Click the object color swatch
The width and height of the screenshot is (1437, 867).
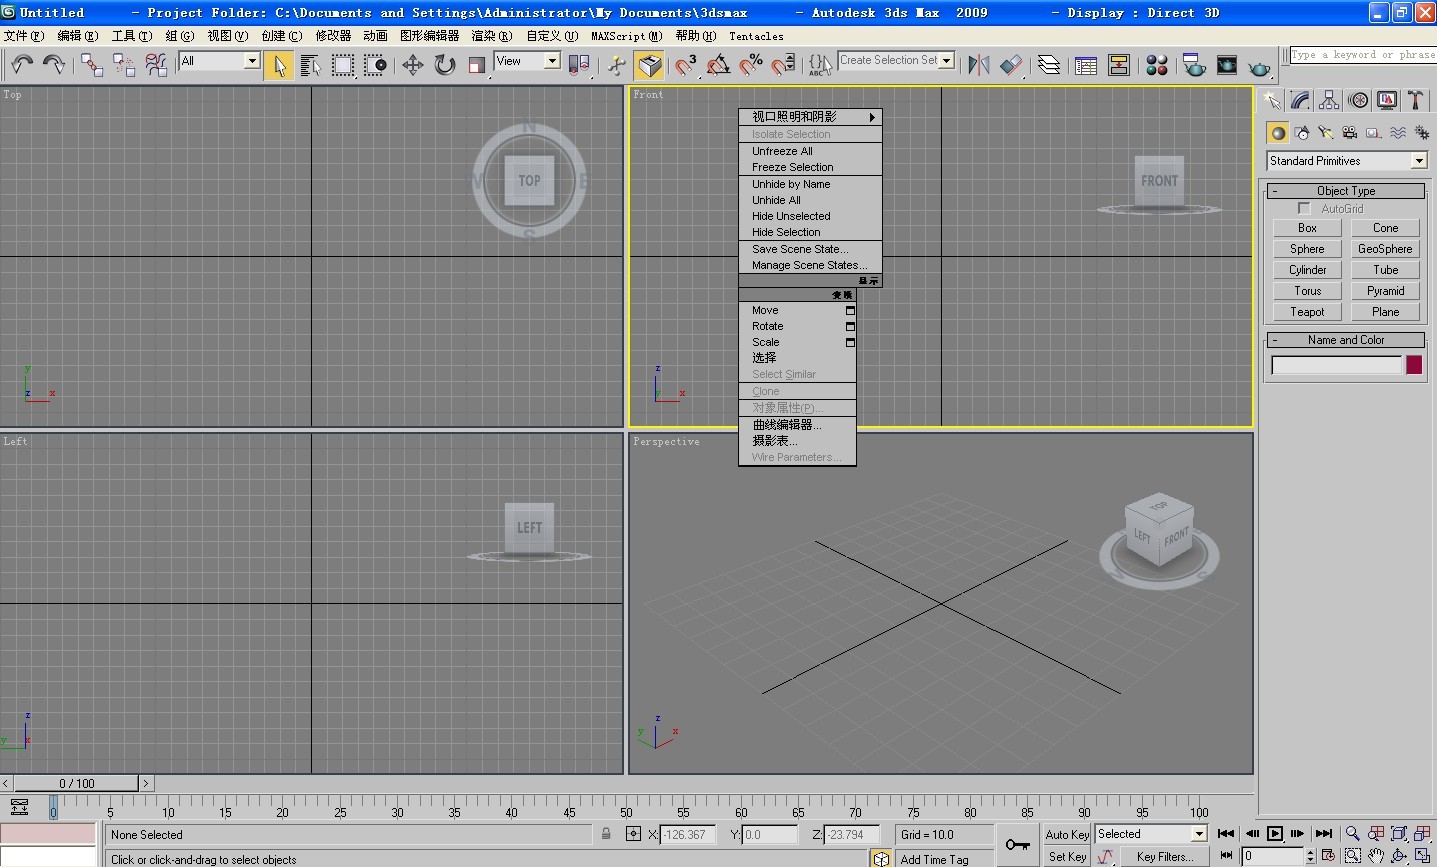click(x=1413, y=365)
